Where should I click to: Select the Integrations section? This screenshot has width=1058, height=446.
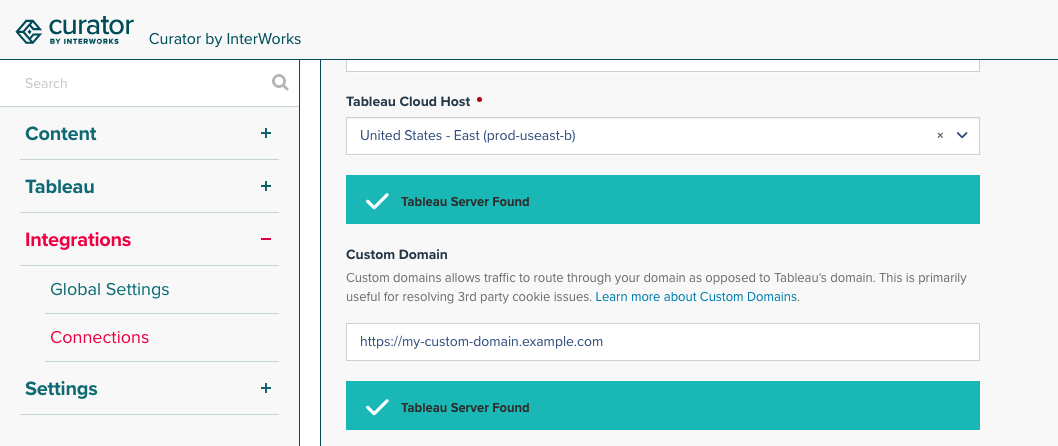(78, 240)
